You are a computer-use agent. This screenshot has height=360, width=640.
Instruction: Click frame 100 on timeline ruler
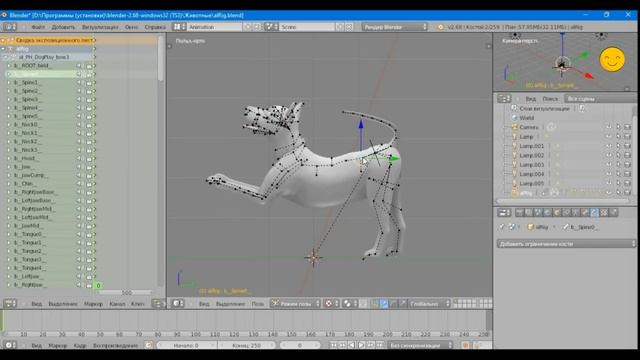tap(196, 334)
